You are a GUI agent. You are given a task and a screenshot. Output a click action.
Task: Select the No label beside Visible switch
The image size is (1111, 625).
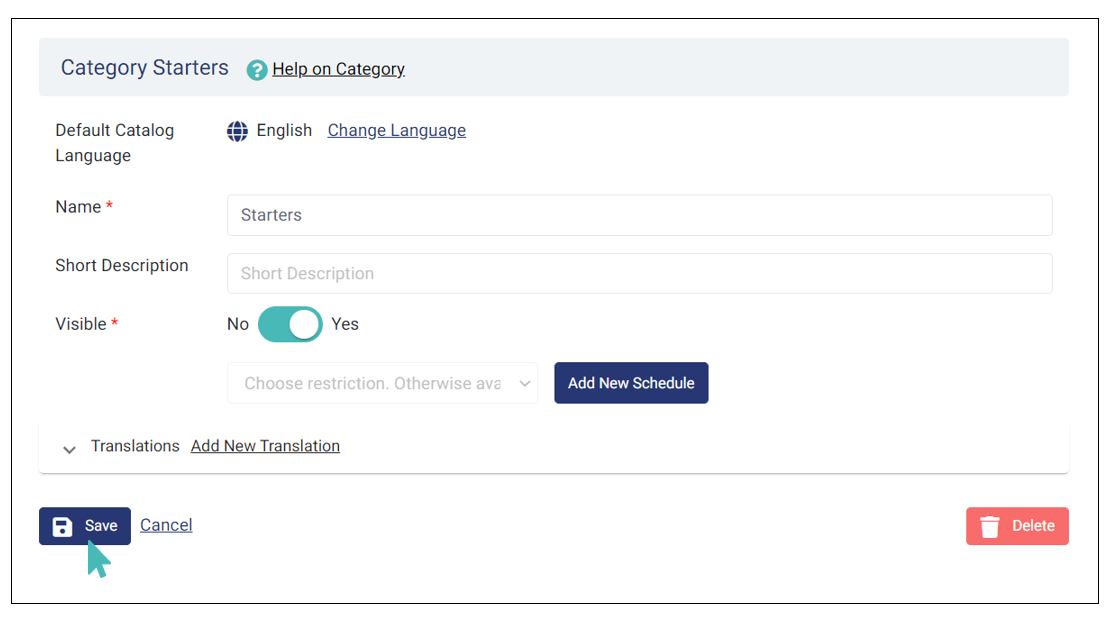[x=238, y=325]
